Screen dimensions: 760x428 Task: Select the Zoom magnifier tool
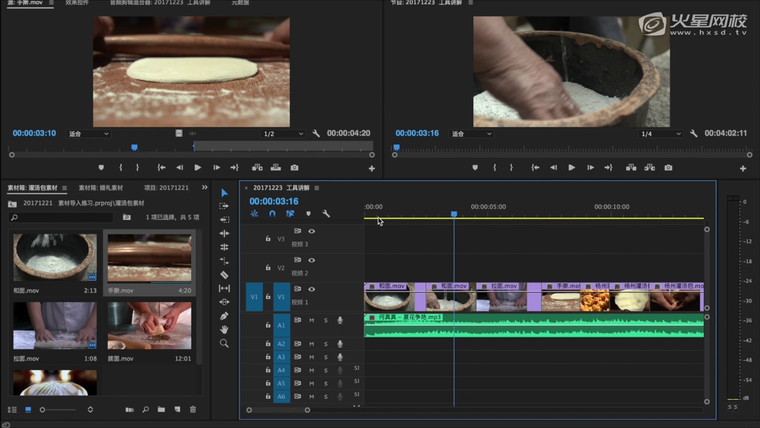coord(224,343)
